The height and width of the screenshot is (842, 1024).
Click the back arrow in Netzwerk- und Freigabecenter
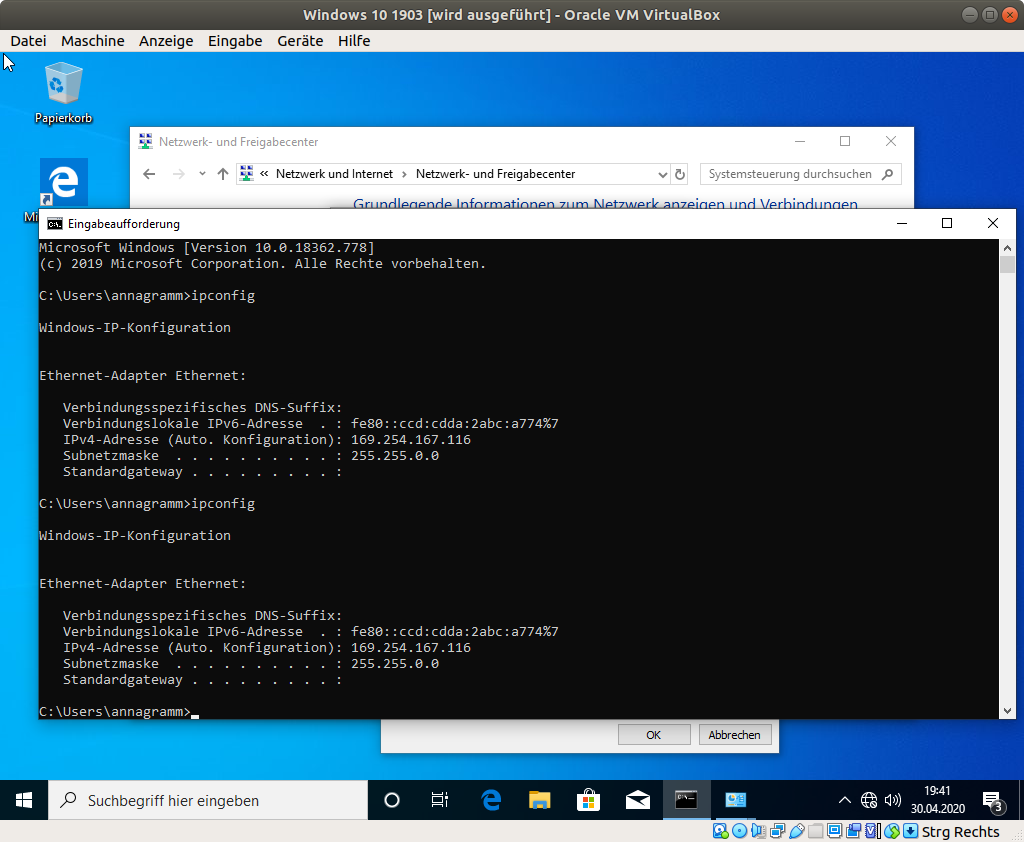click(x=149, y=174)
